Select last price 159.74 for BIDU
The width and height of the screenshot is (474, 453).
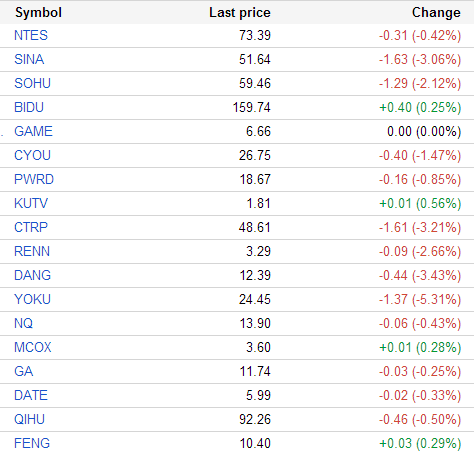tap(252, 107)
